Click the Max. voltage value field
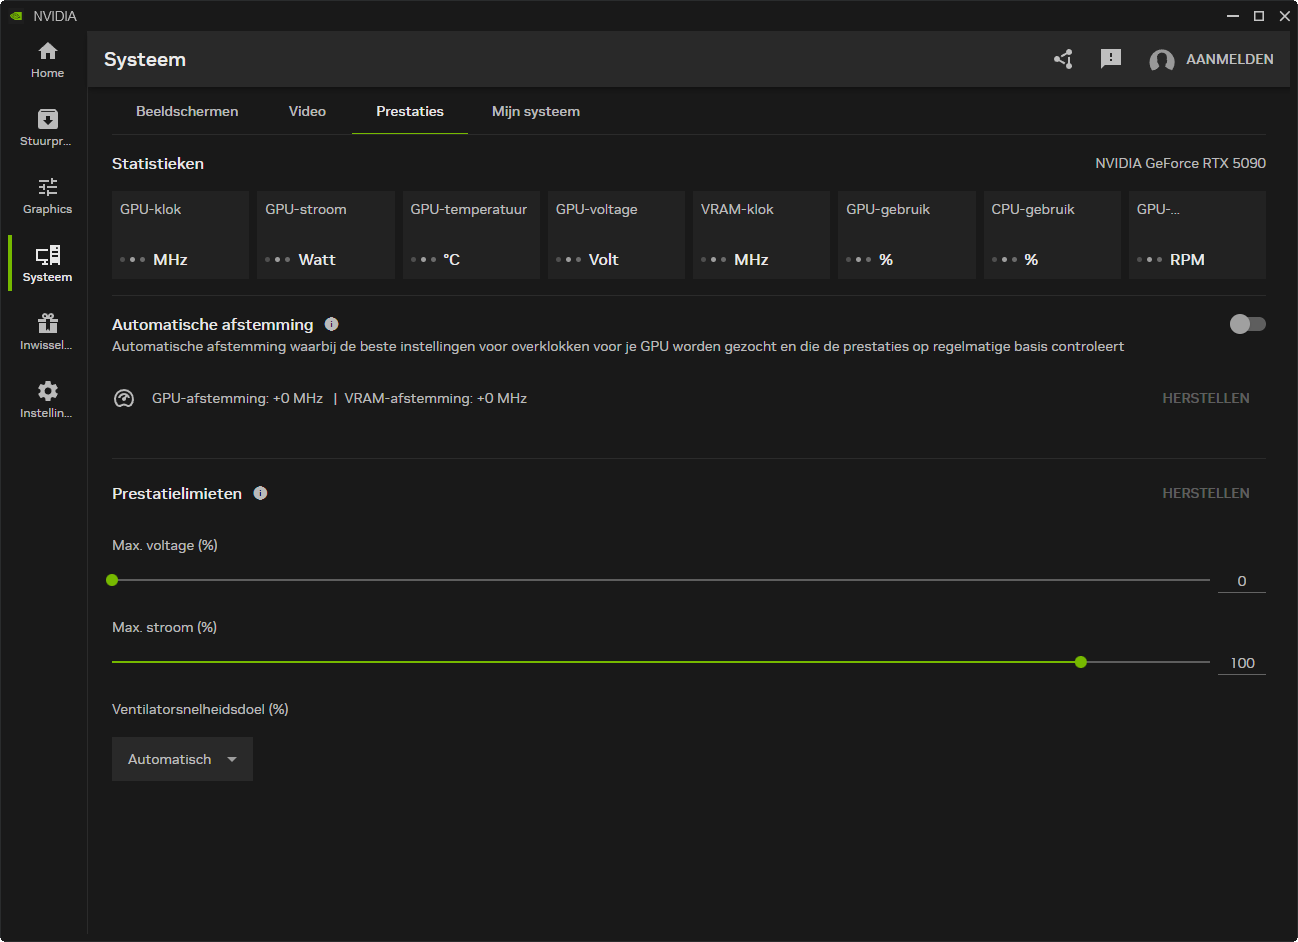Screen dimensions: 1298x942 coord(1241,581)
